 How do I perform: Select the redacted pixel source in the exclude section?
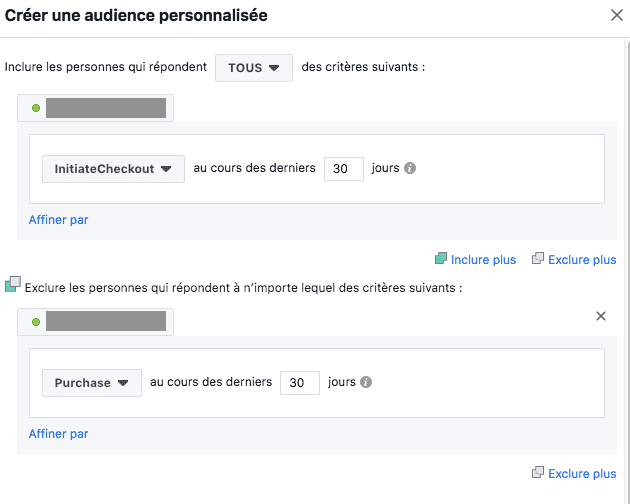(104, 322)
